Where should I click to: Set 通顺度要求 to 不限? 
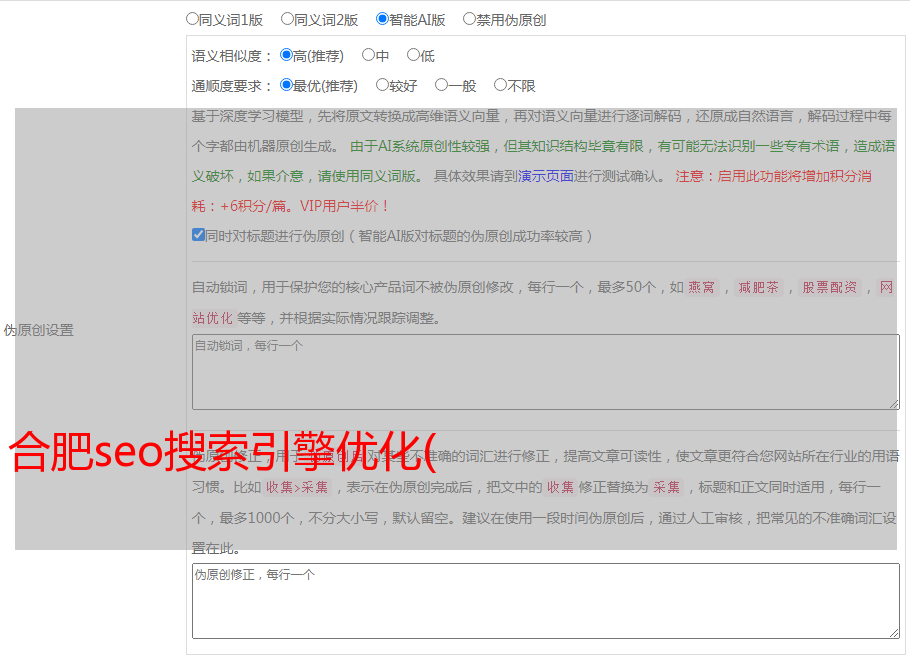click(500, 85)
